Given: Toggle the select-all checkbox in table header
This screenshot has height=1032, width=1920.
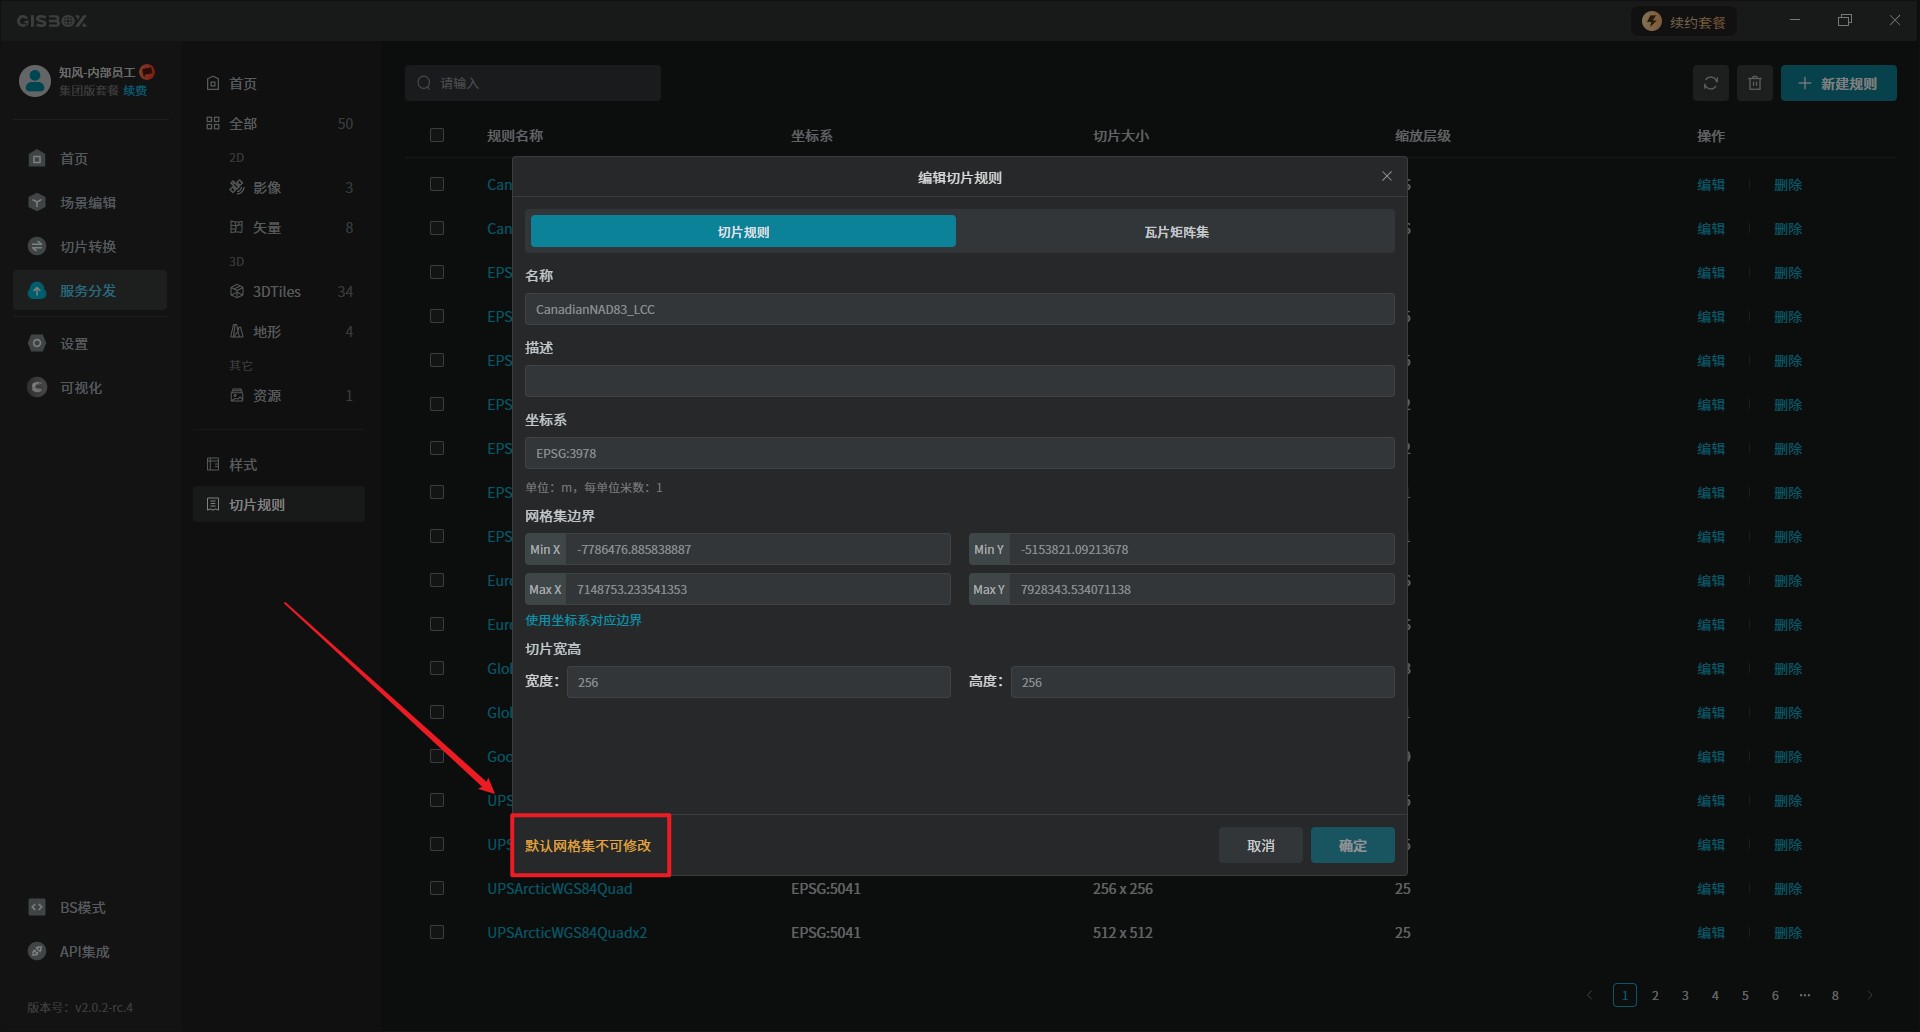Looking at the screenshot, I should 437,135.
